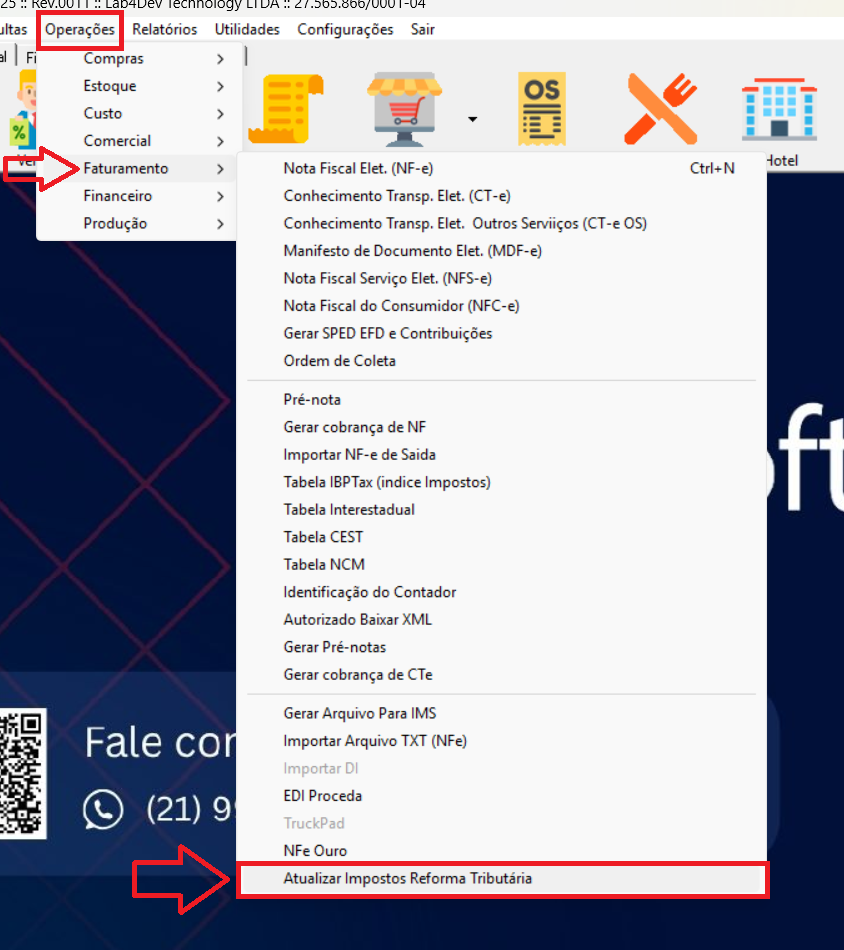This screenshot has width=844, height=950.
Task: Click the OS service order icon
Action: 542,108
